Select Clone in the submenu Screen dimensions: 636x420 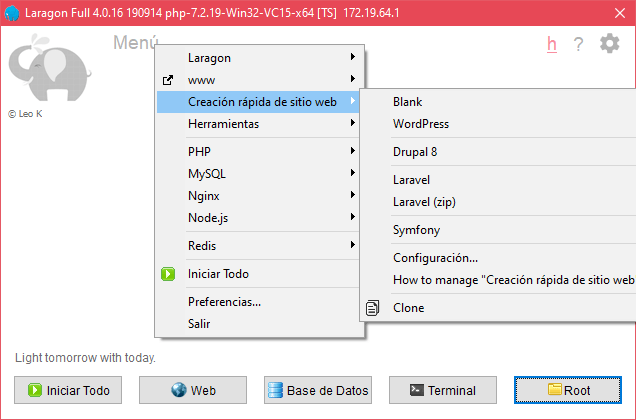pos(499,308)
